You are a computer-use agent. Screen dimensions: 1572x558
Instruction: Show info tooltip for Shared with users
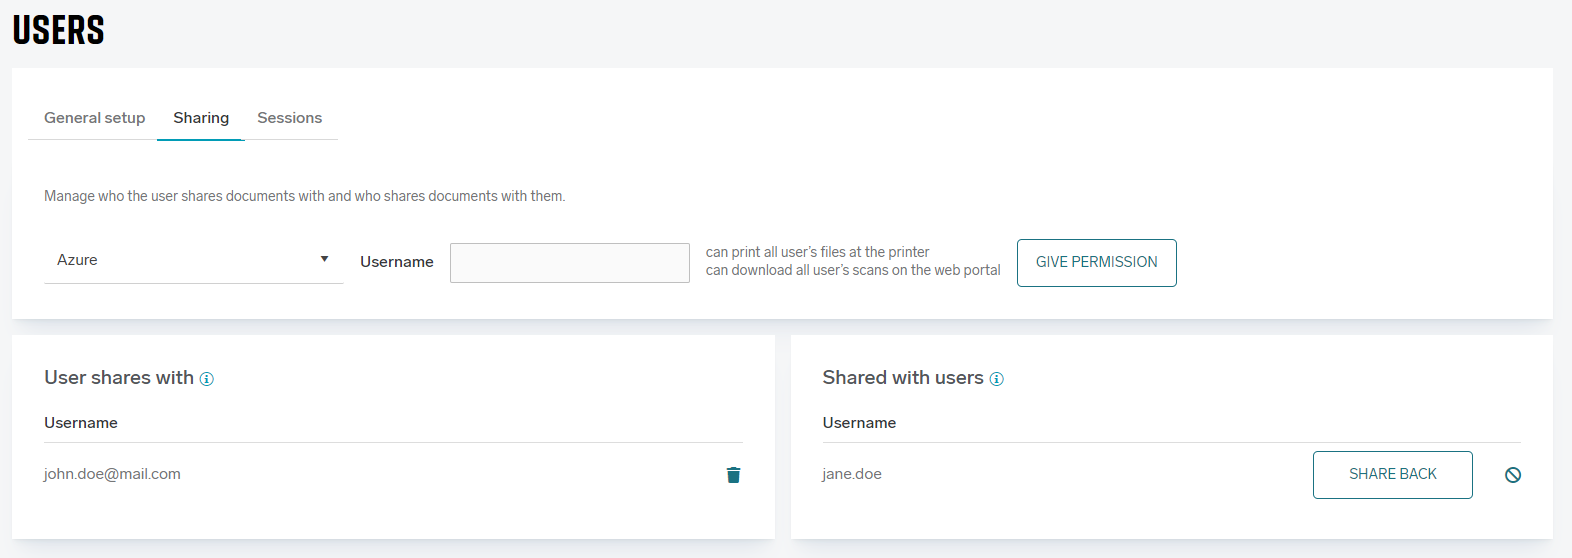click(996, 379)
